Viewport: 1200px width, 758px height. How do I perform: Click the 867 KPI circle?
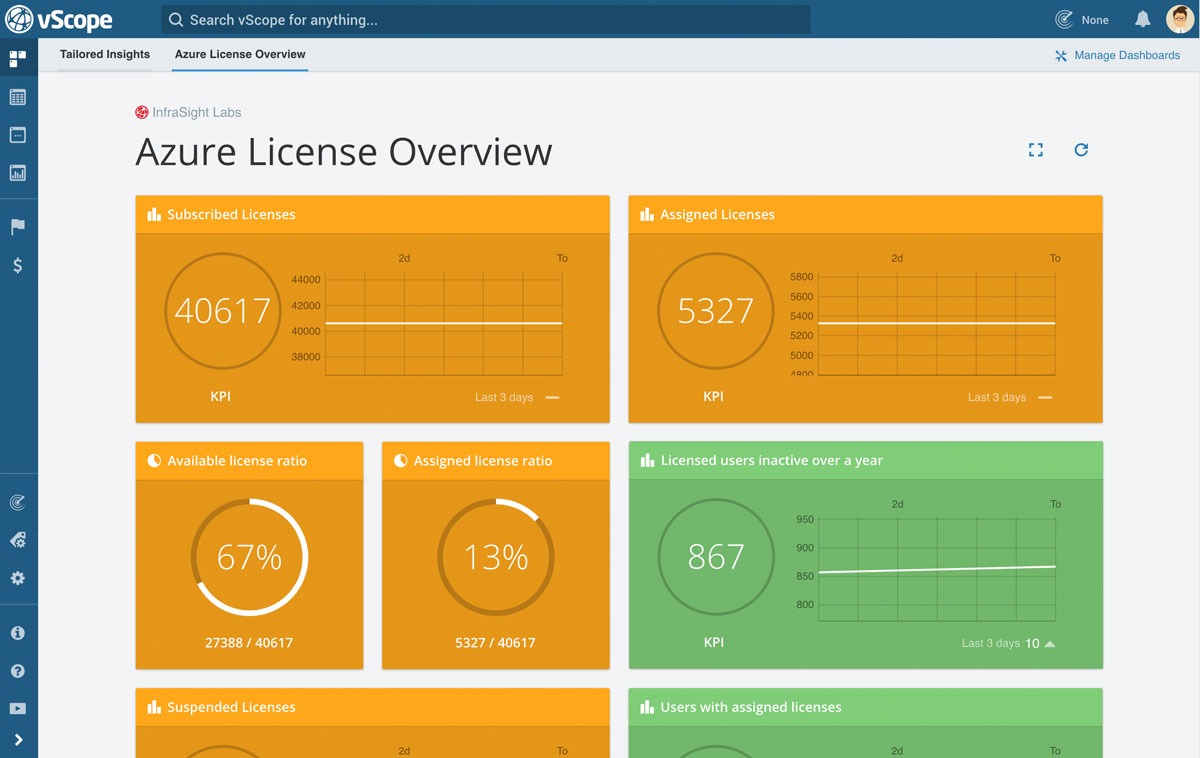(x=715, y=556)
